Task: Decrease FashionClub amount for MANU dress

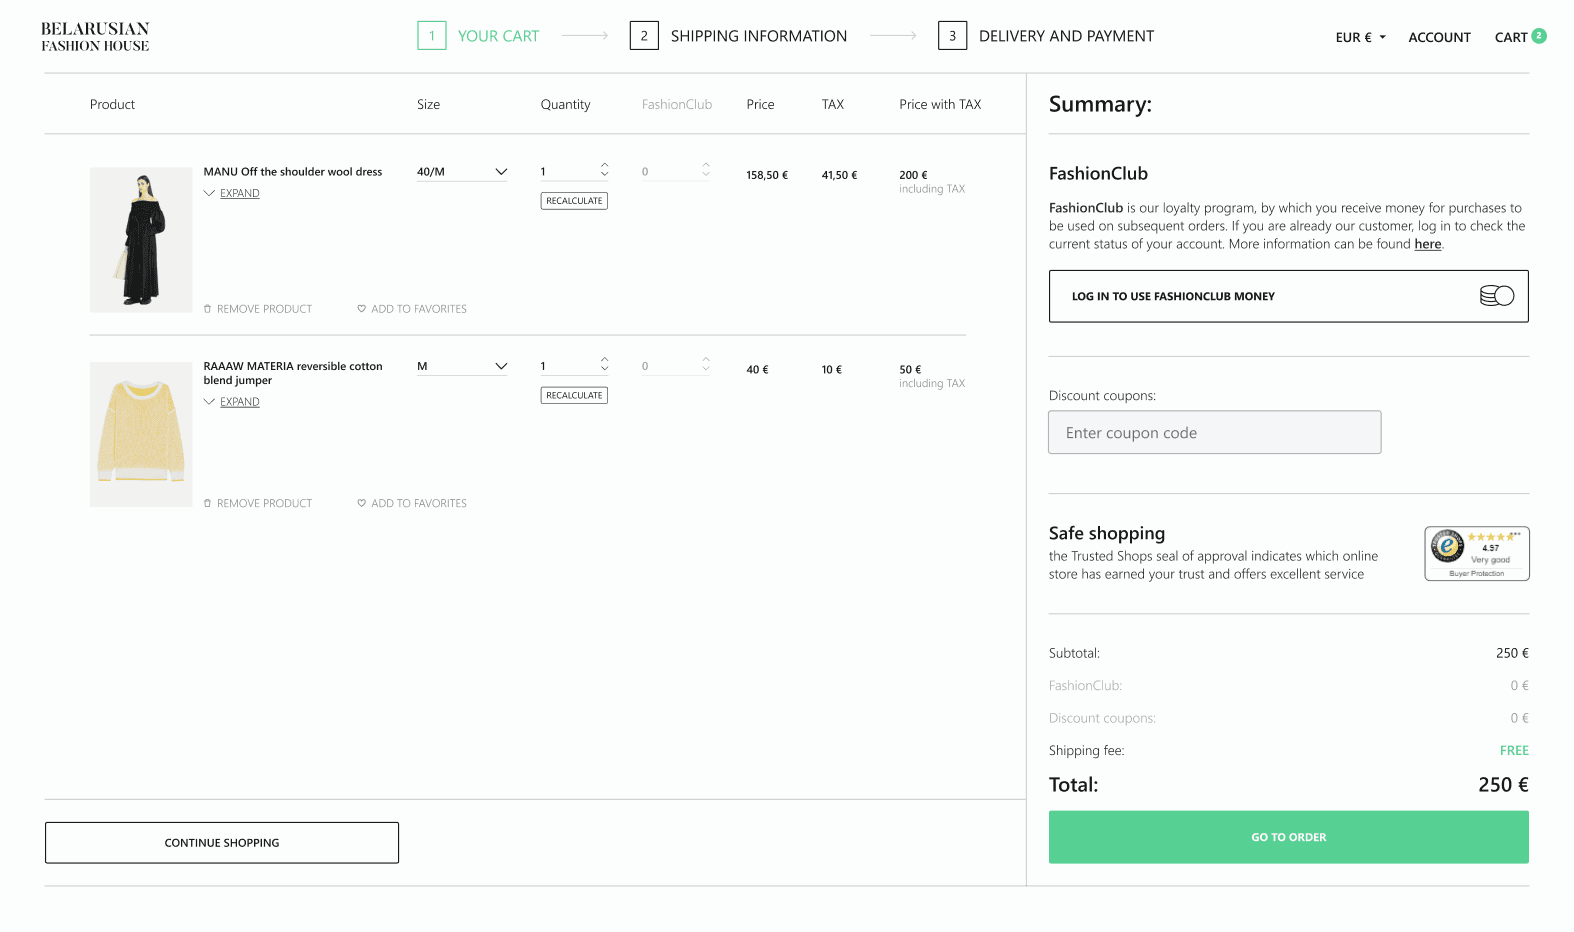Action: point(706,175)
